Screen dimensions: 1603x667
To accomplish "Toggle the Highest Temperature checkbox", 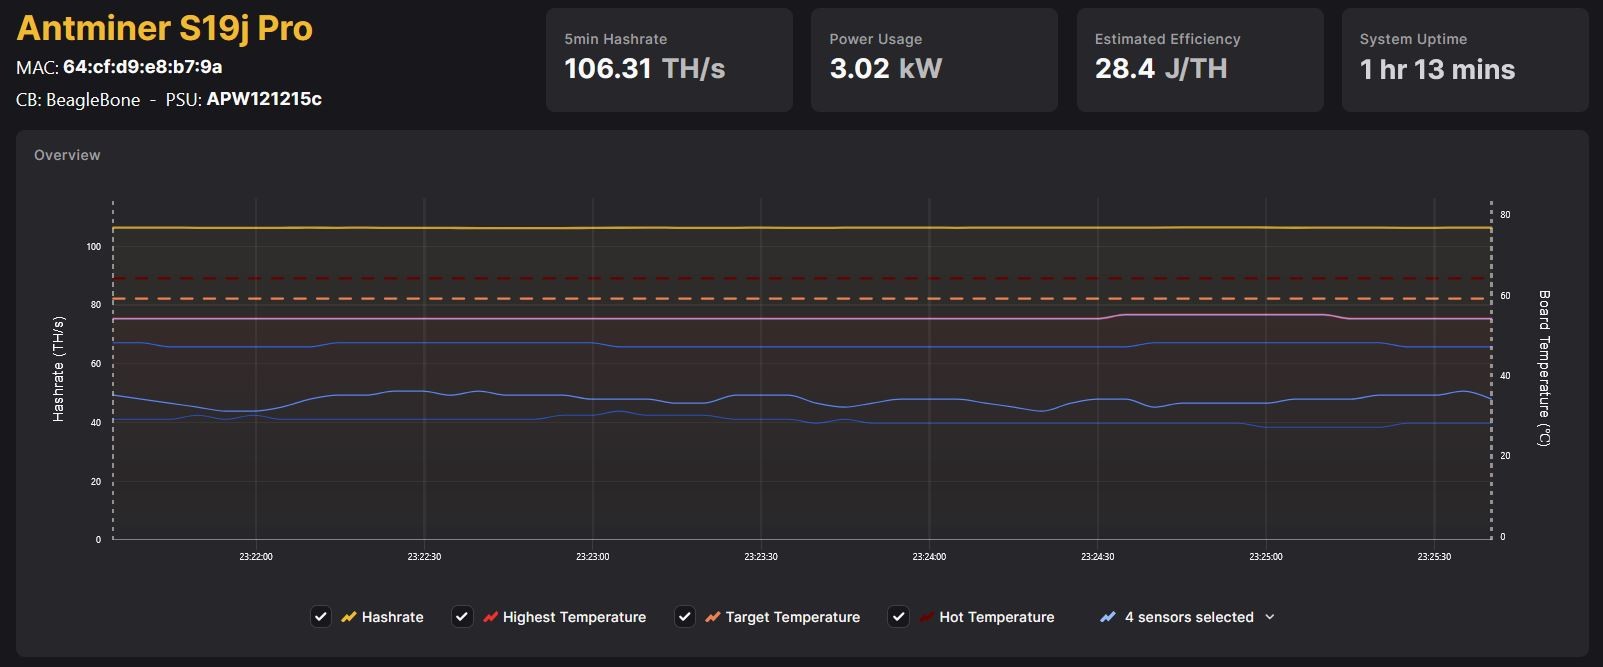I will [461, 617].
